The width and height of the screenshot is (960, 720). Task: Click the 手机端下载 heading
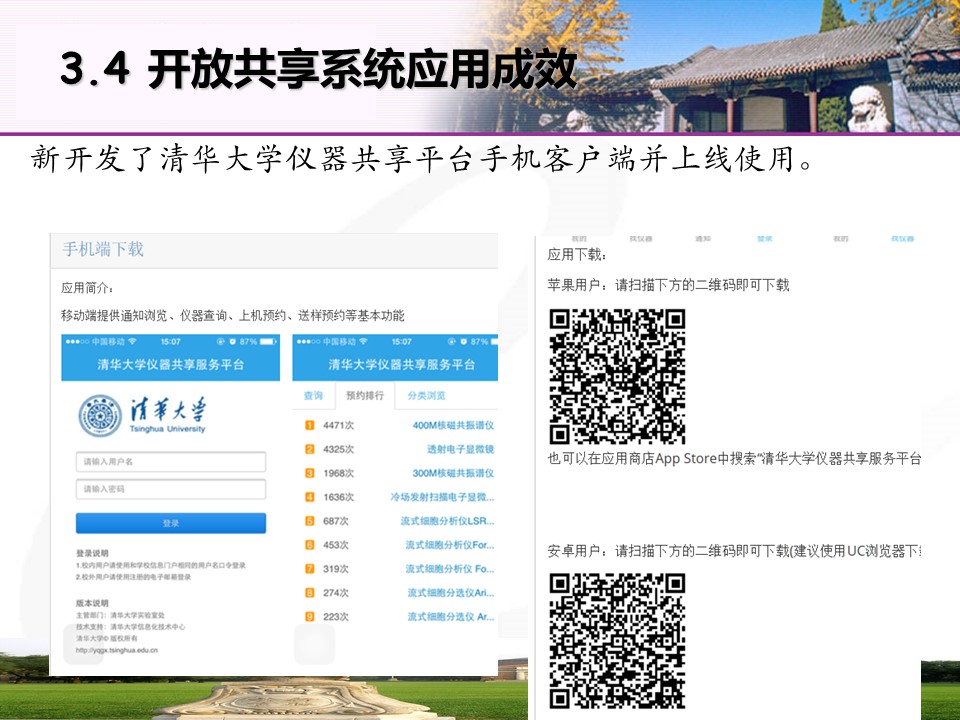pyautogui.click(x=103, y=249)
